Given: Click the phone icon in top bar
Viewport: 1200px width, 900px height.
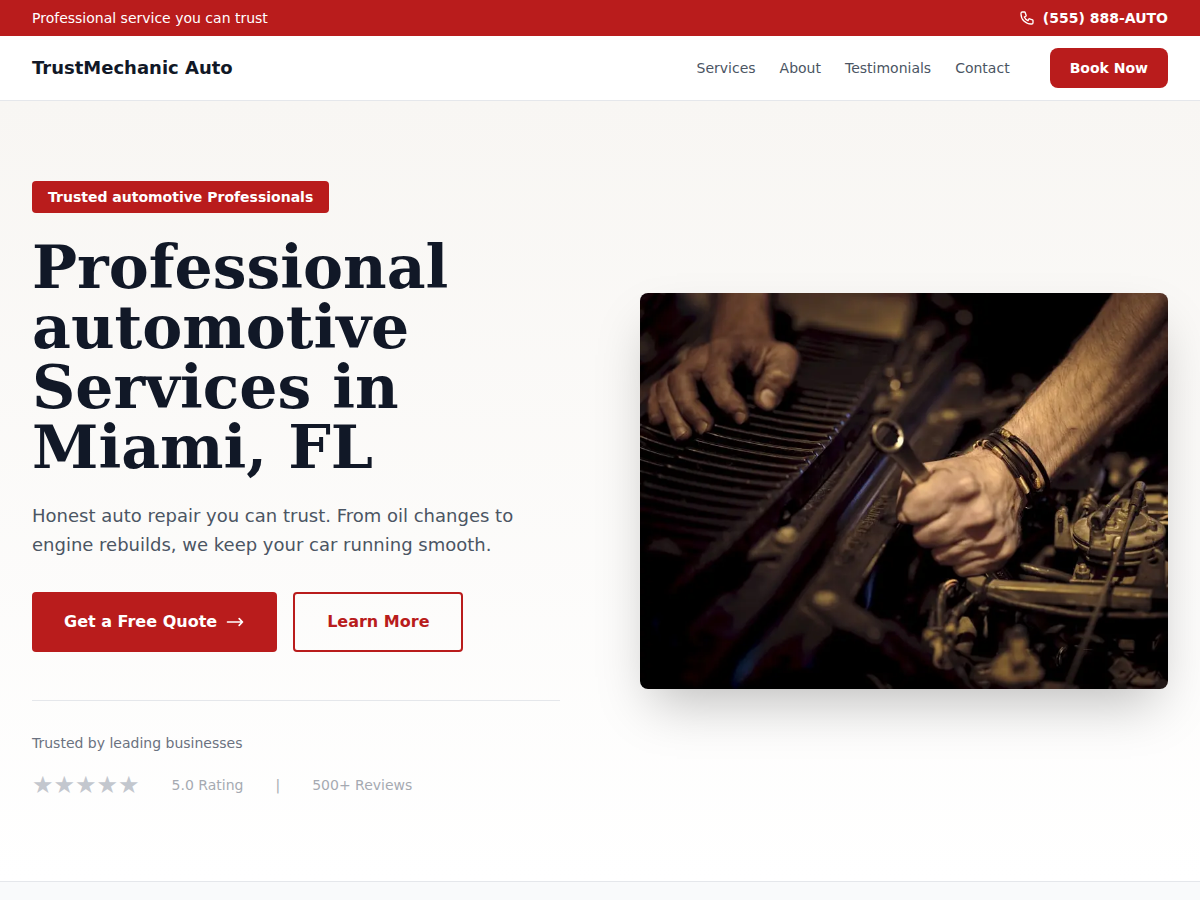Looking at the screenshot, I should point(1027,18).
